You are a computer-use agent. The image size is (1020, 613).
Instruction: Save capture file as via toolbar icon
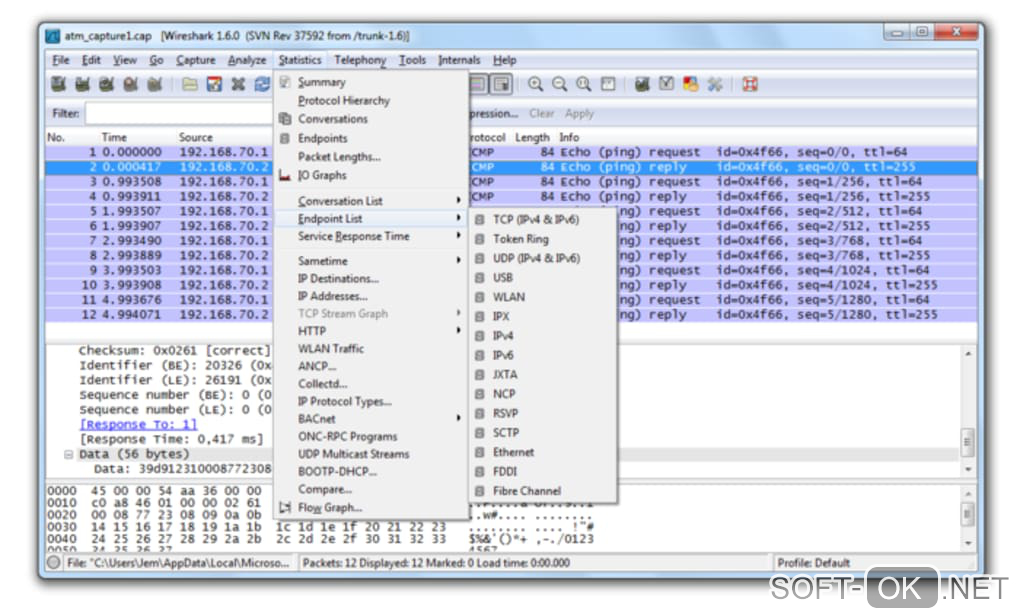pyautogui.click(x=214, y=84)
